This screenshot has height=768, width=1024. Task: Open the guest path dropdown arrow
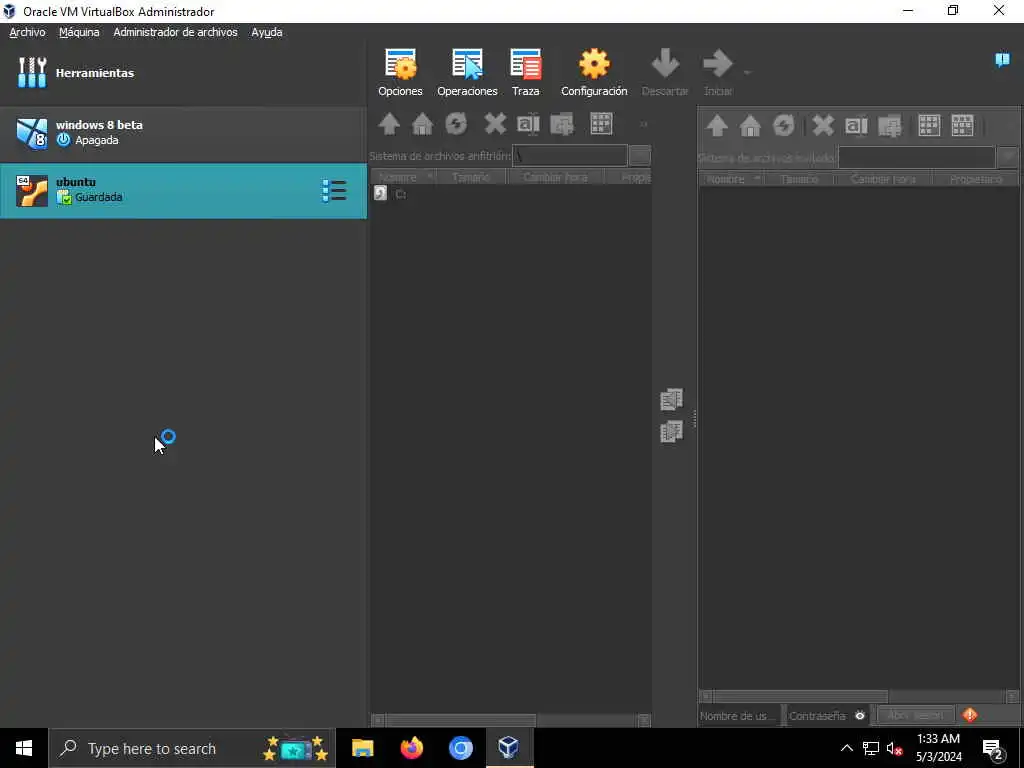1007,157
